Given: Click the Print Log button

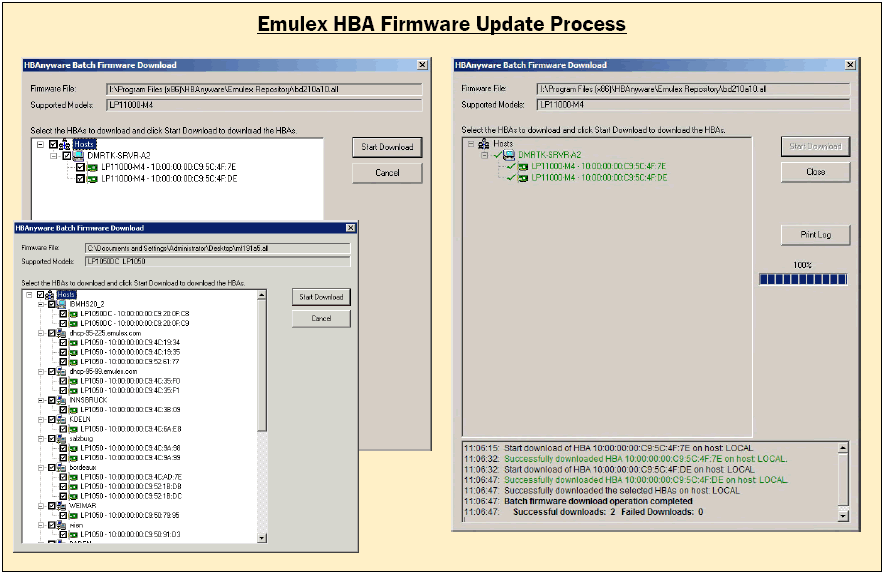Looking at the screenshot, I should [x=815, y=235].
